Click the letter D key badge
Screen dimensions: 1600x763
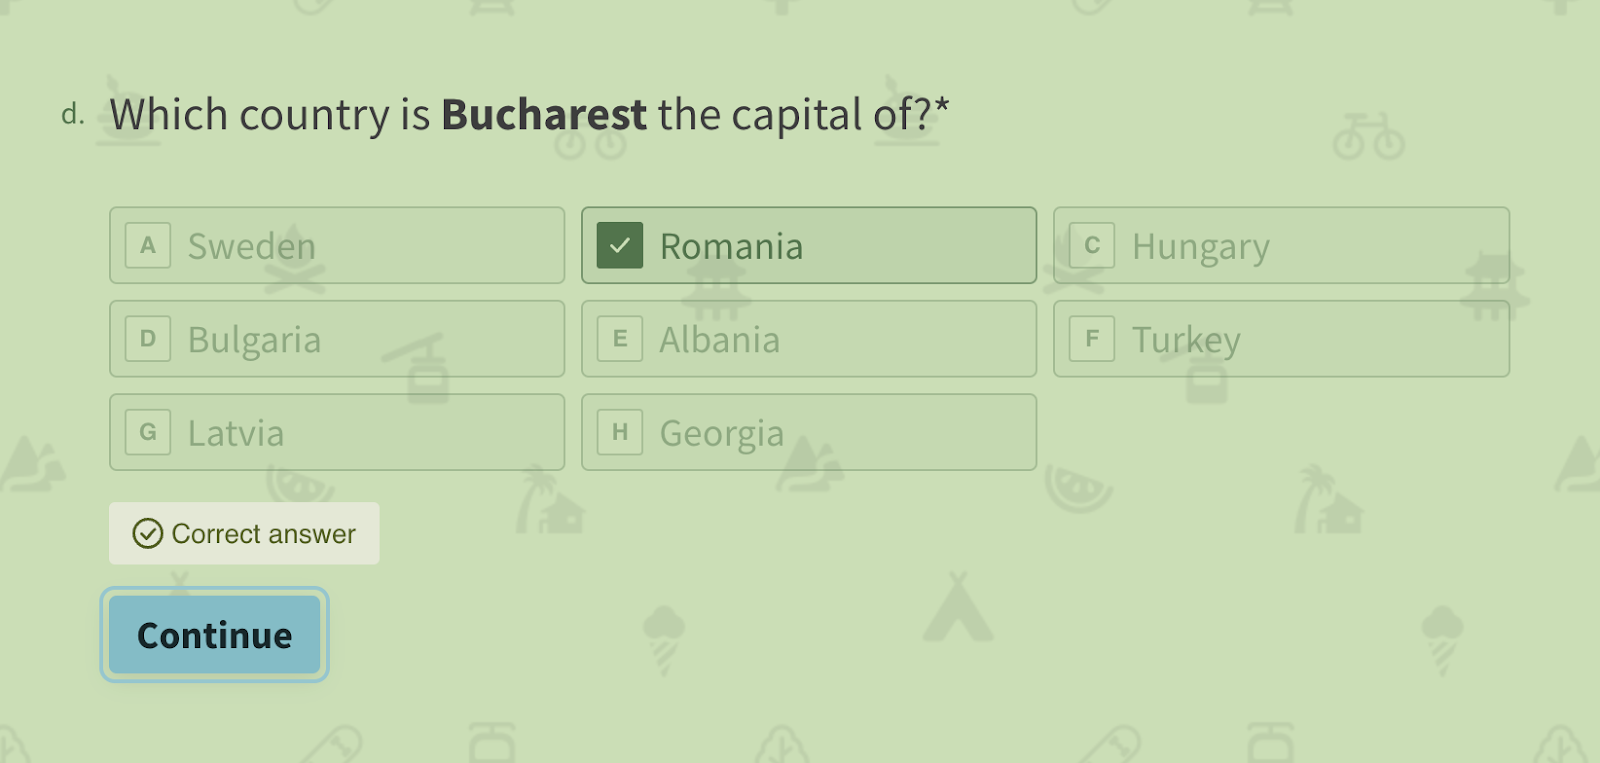[148, 339]
